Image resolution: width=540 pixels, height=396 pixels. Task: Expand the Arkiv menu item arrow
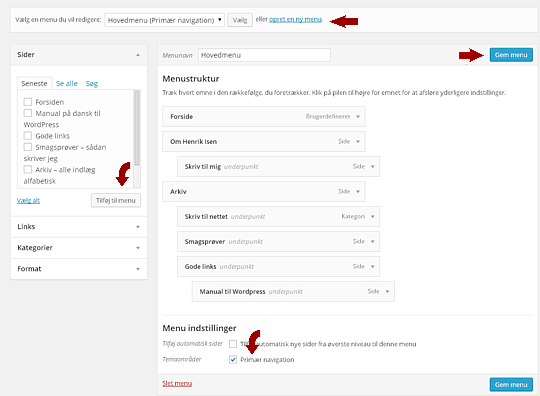coord(358,191)
